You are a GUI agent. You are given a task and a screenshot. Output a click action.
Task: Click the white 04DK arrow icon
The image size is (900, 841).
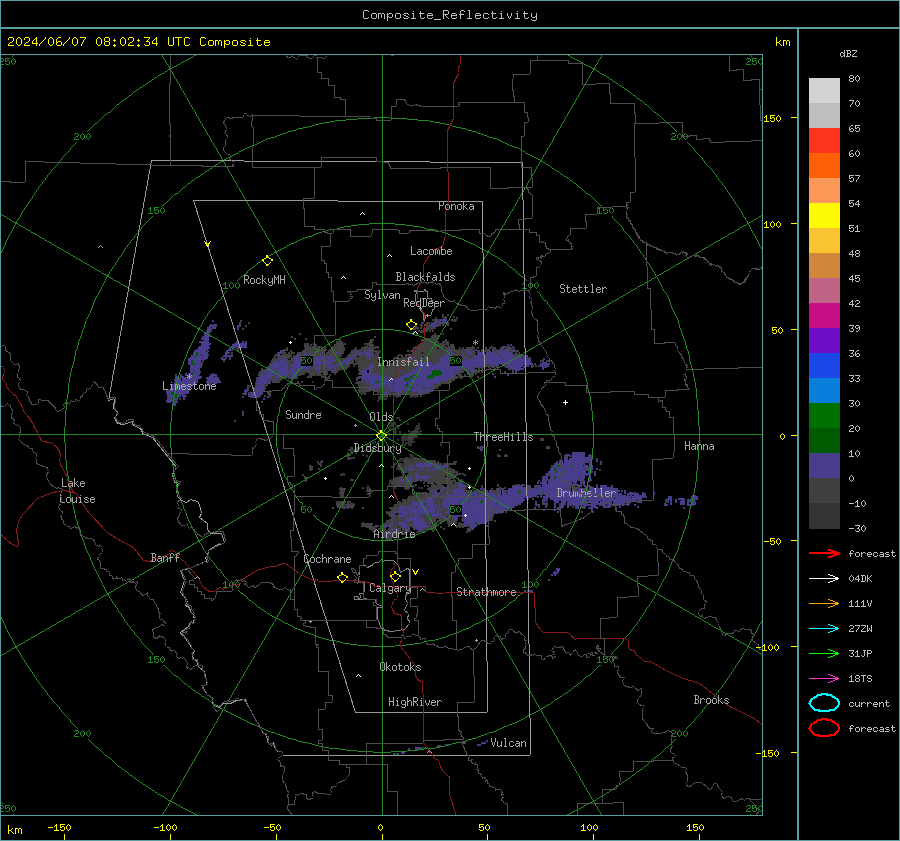tap(824, 579)
